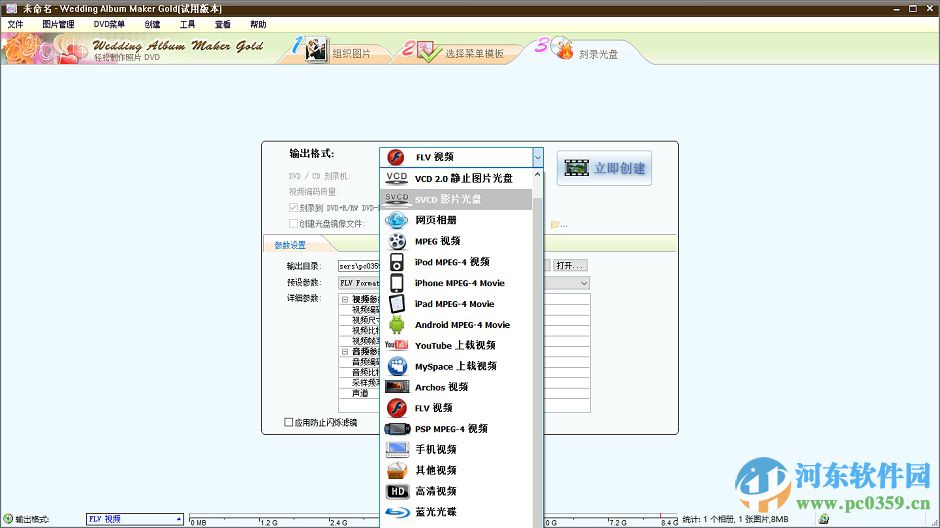Image resolution: width=940 pixels, height=528 pixels.
Task: Click the status bar output format icon
Action: (x=8, y=519)
